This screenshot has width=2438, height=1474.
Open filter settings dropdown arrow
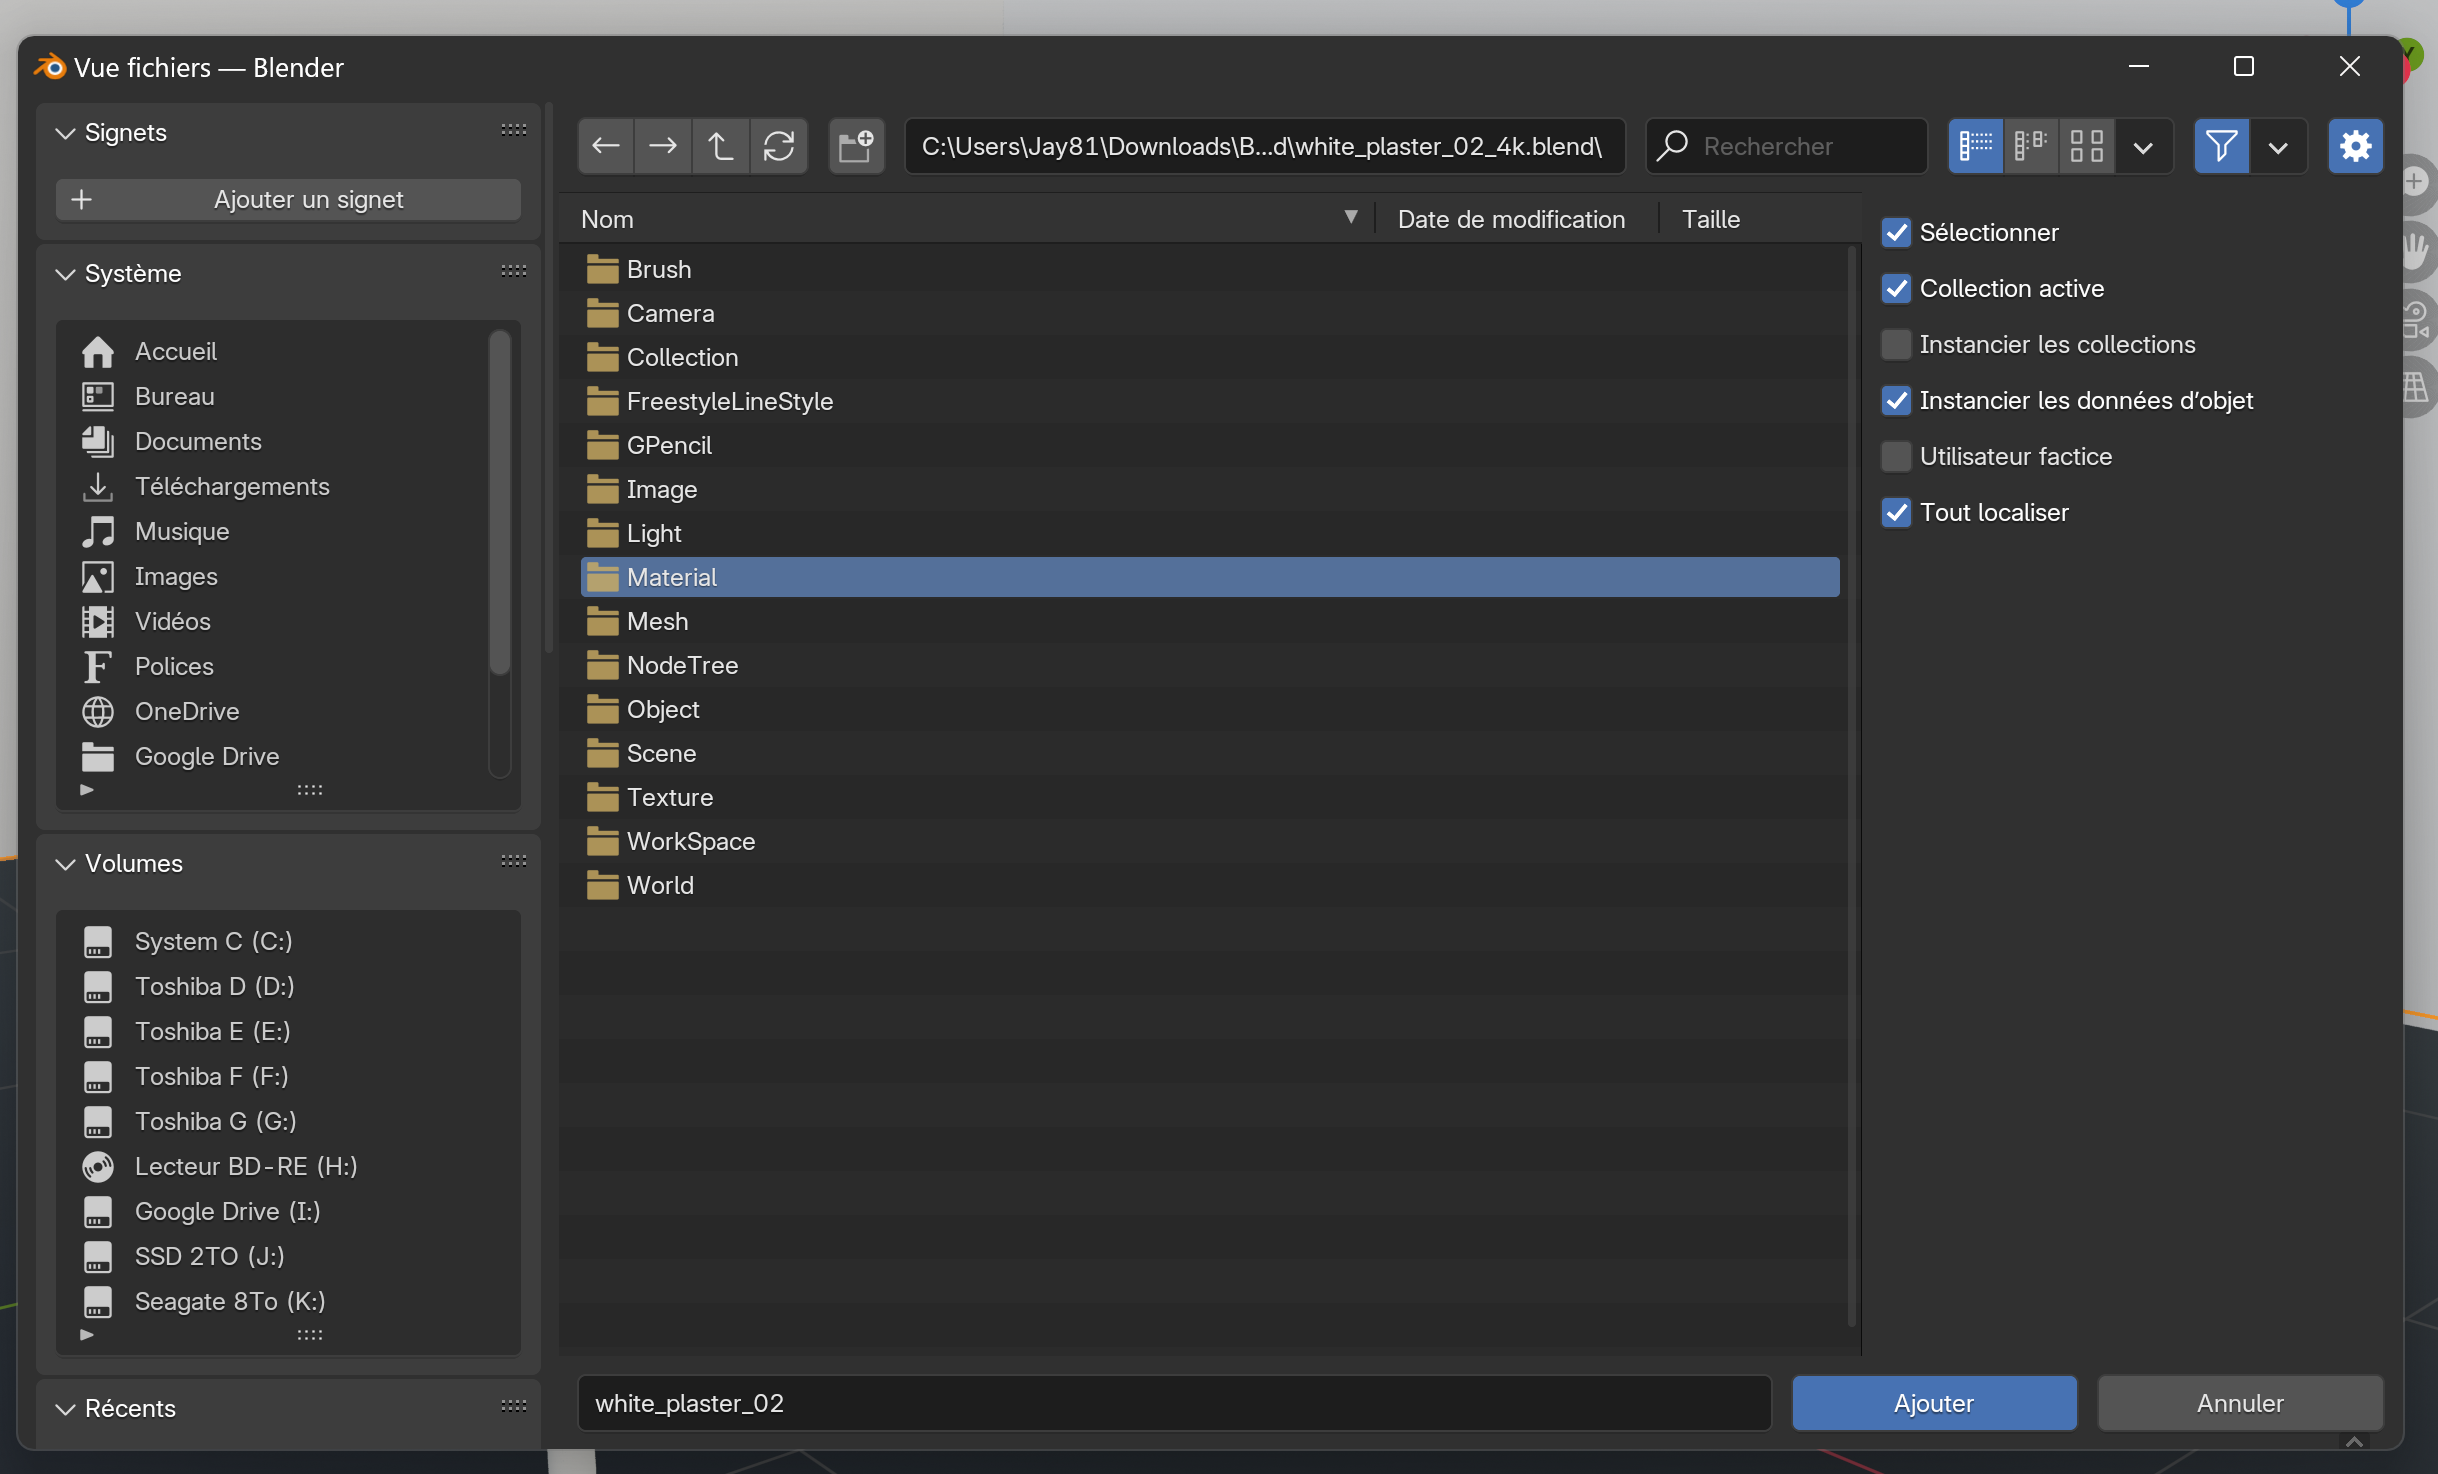coord(2278,147)
